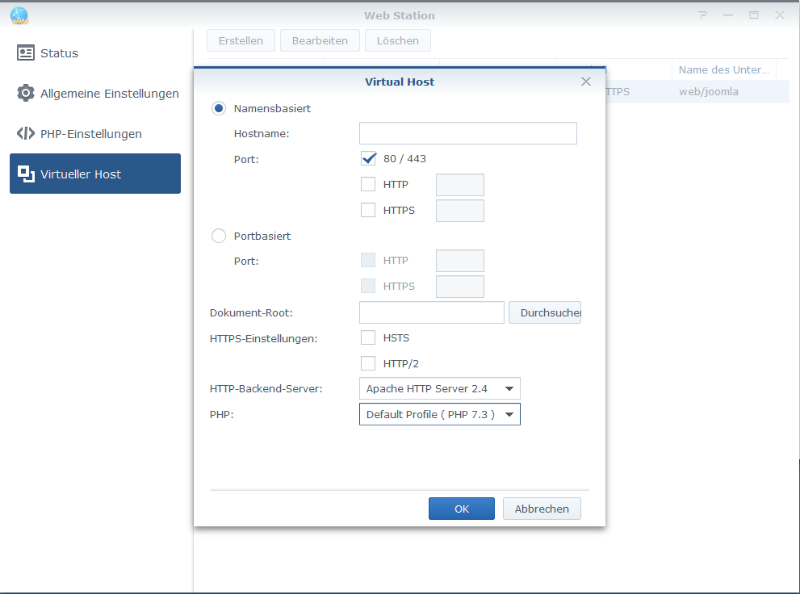This screenshot has width=800, height=594.
Task: Uncheck the 80 / 443 port checkbox
Action: (x=368, y=159)
